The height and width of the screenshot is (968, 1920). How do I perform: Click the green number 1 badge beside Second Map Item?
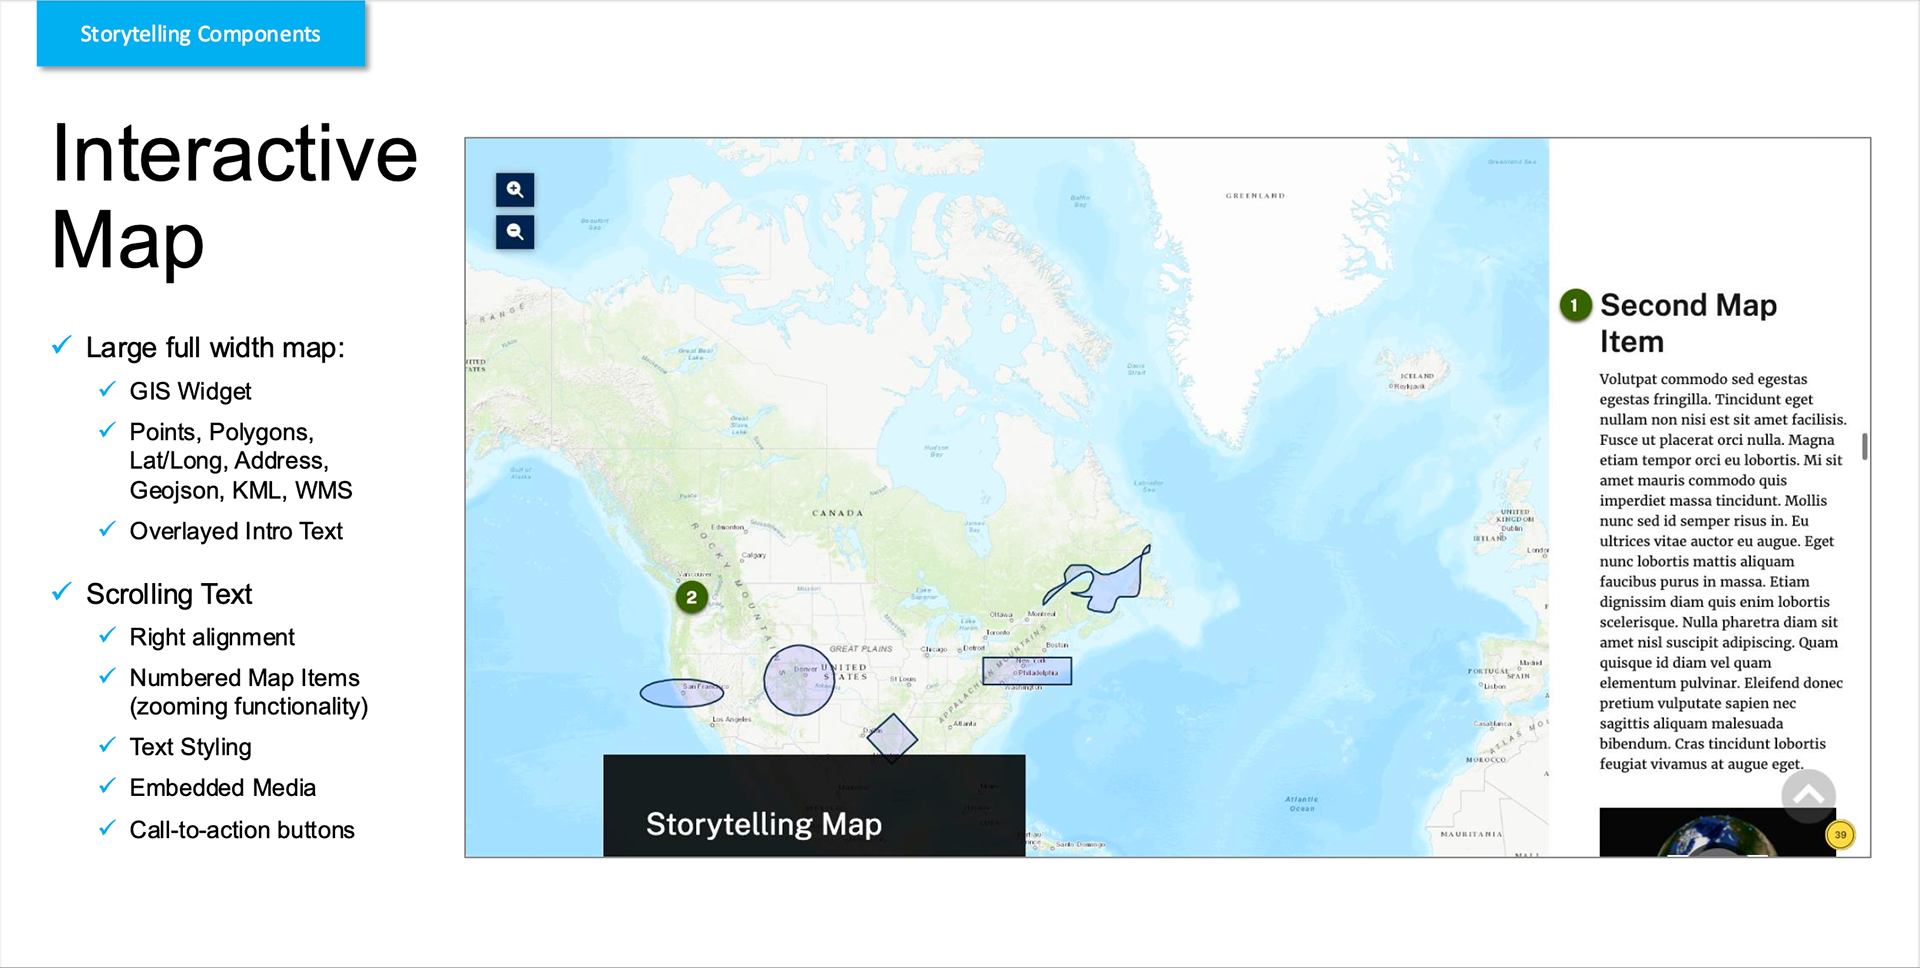click(1575, 305)
